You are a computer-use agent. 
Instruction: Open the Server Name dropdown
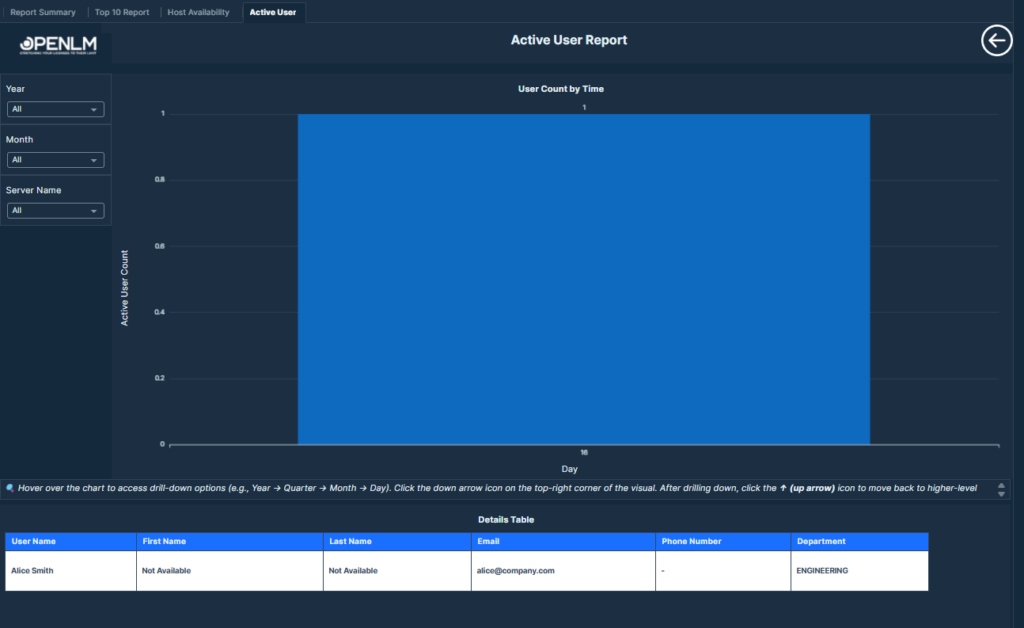tap(55, 211)
